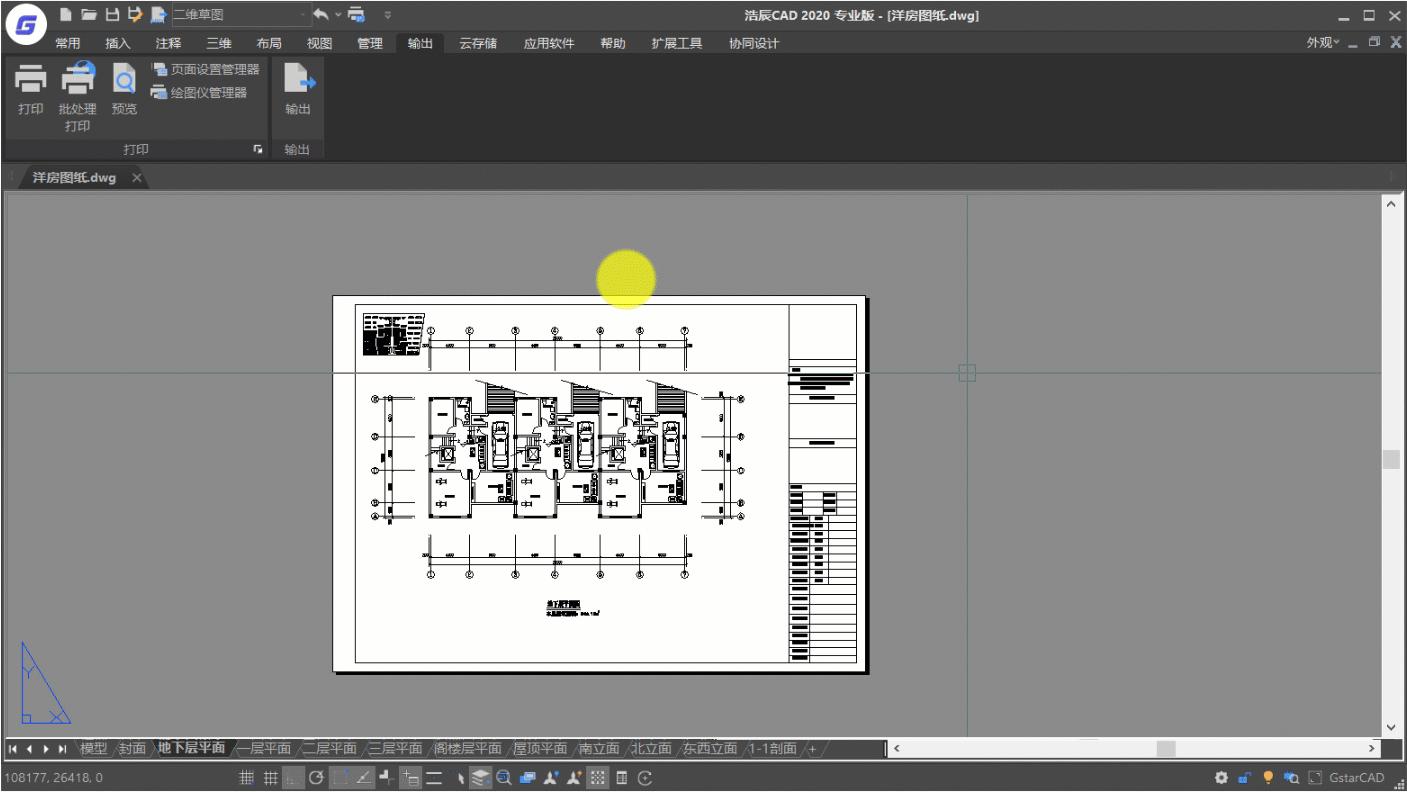Select the 一层平面 layout tab

point(264,748)
